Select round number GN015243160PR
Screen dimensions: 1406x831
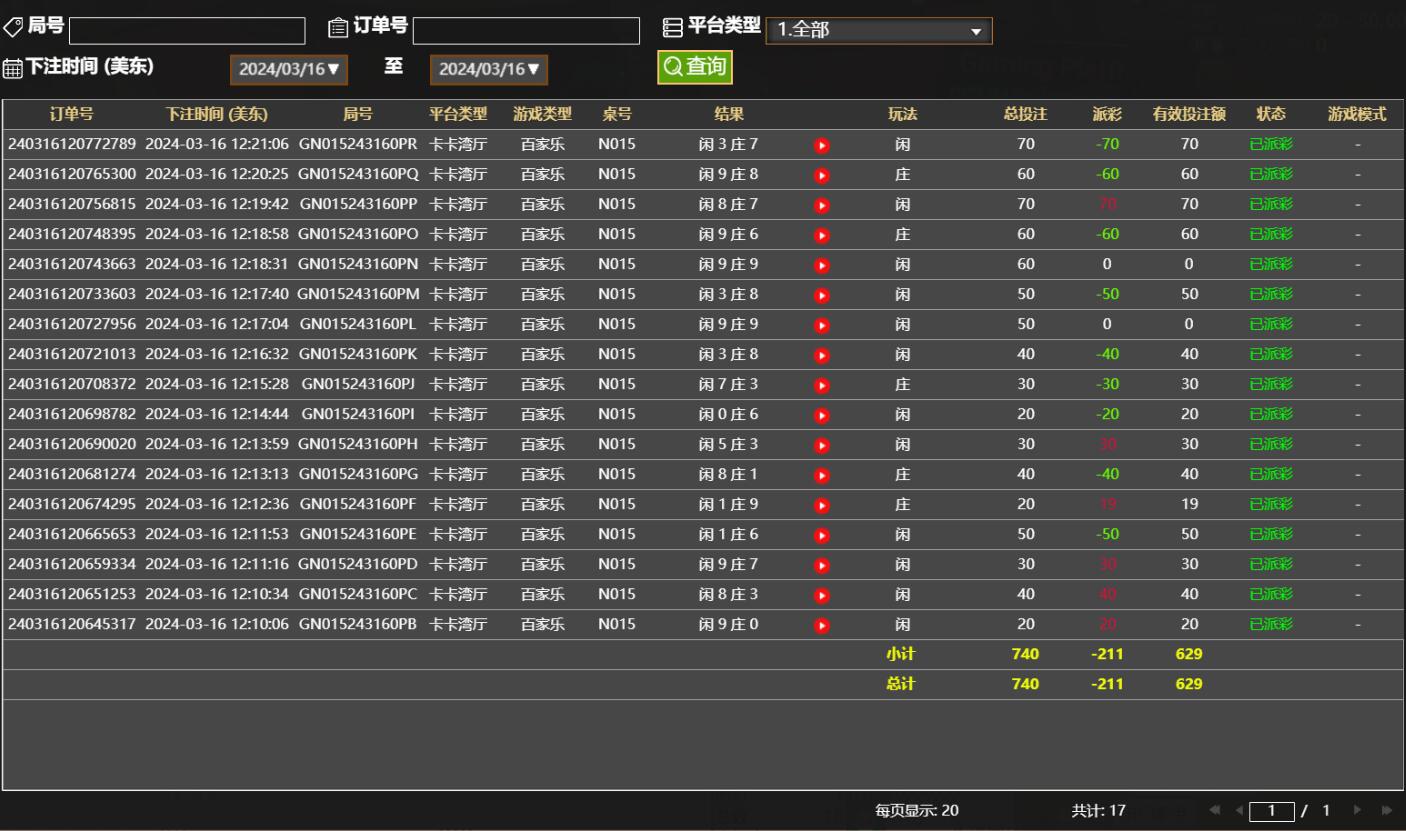358,144
